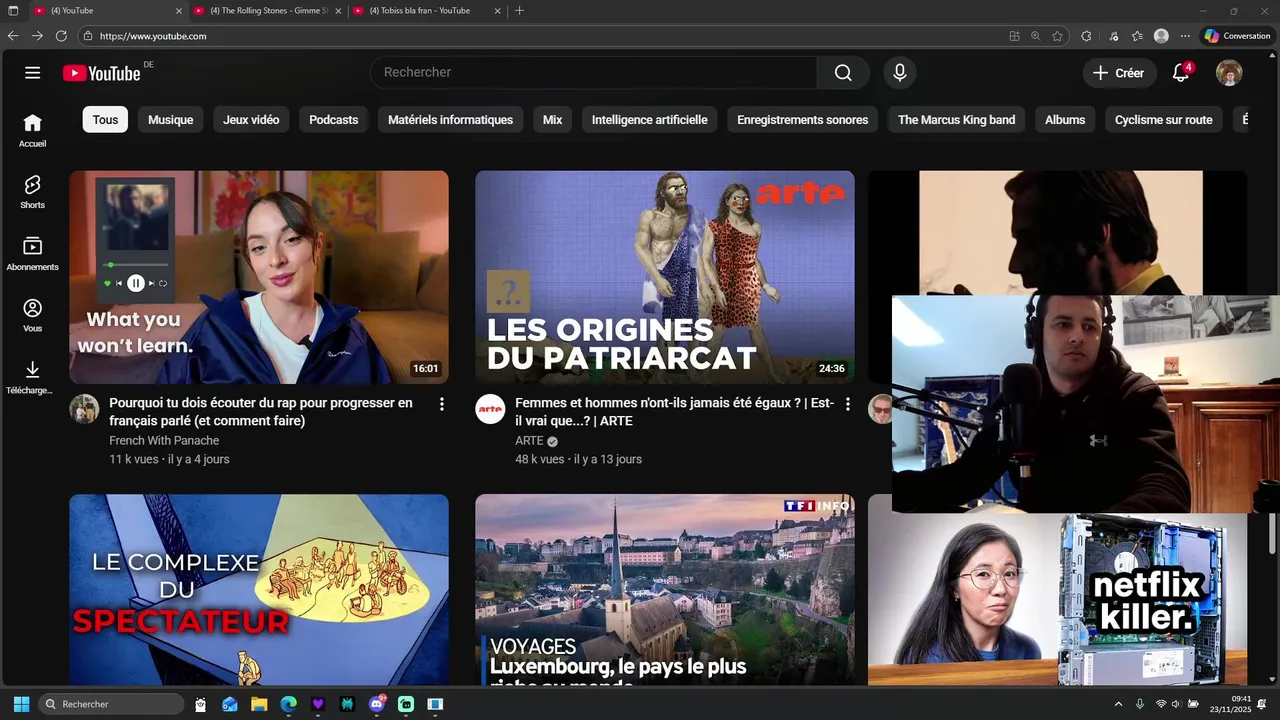Viewport: 1280px width, 720px height.
Task: Select the Albums filter chip
Action: [x=1065, y=120]
